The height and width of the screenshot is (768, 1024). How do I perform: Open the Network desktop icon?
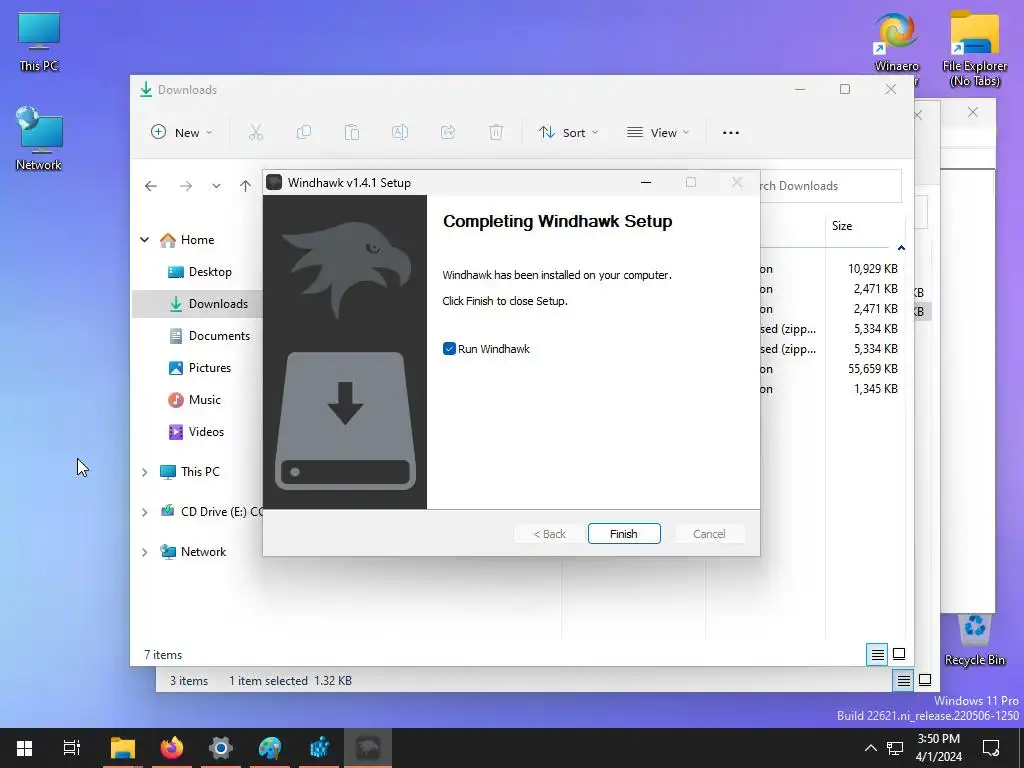pos(39,139)
